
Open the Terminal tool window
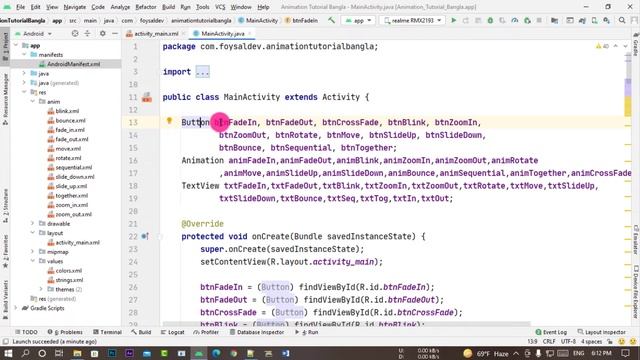(107, 332)
